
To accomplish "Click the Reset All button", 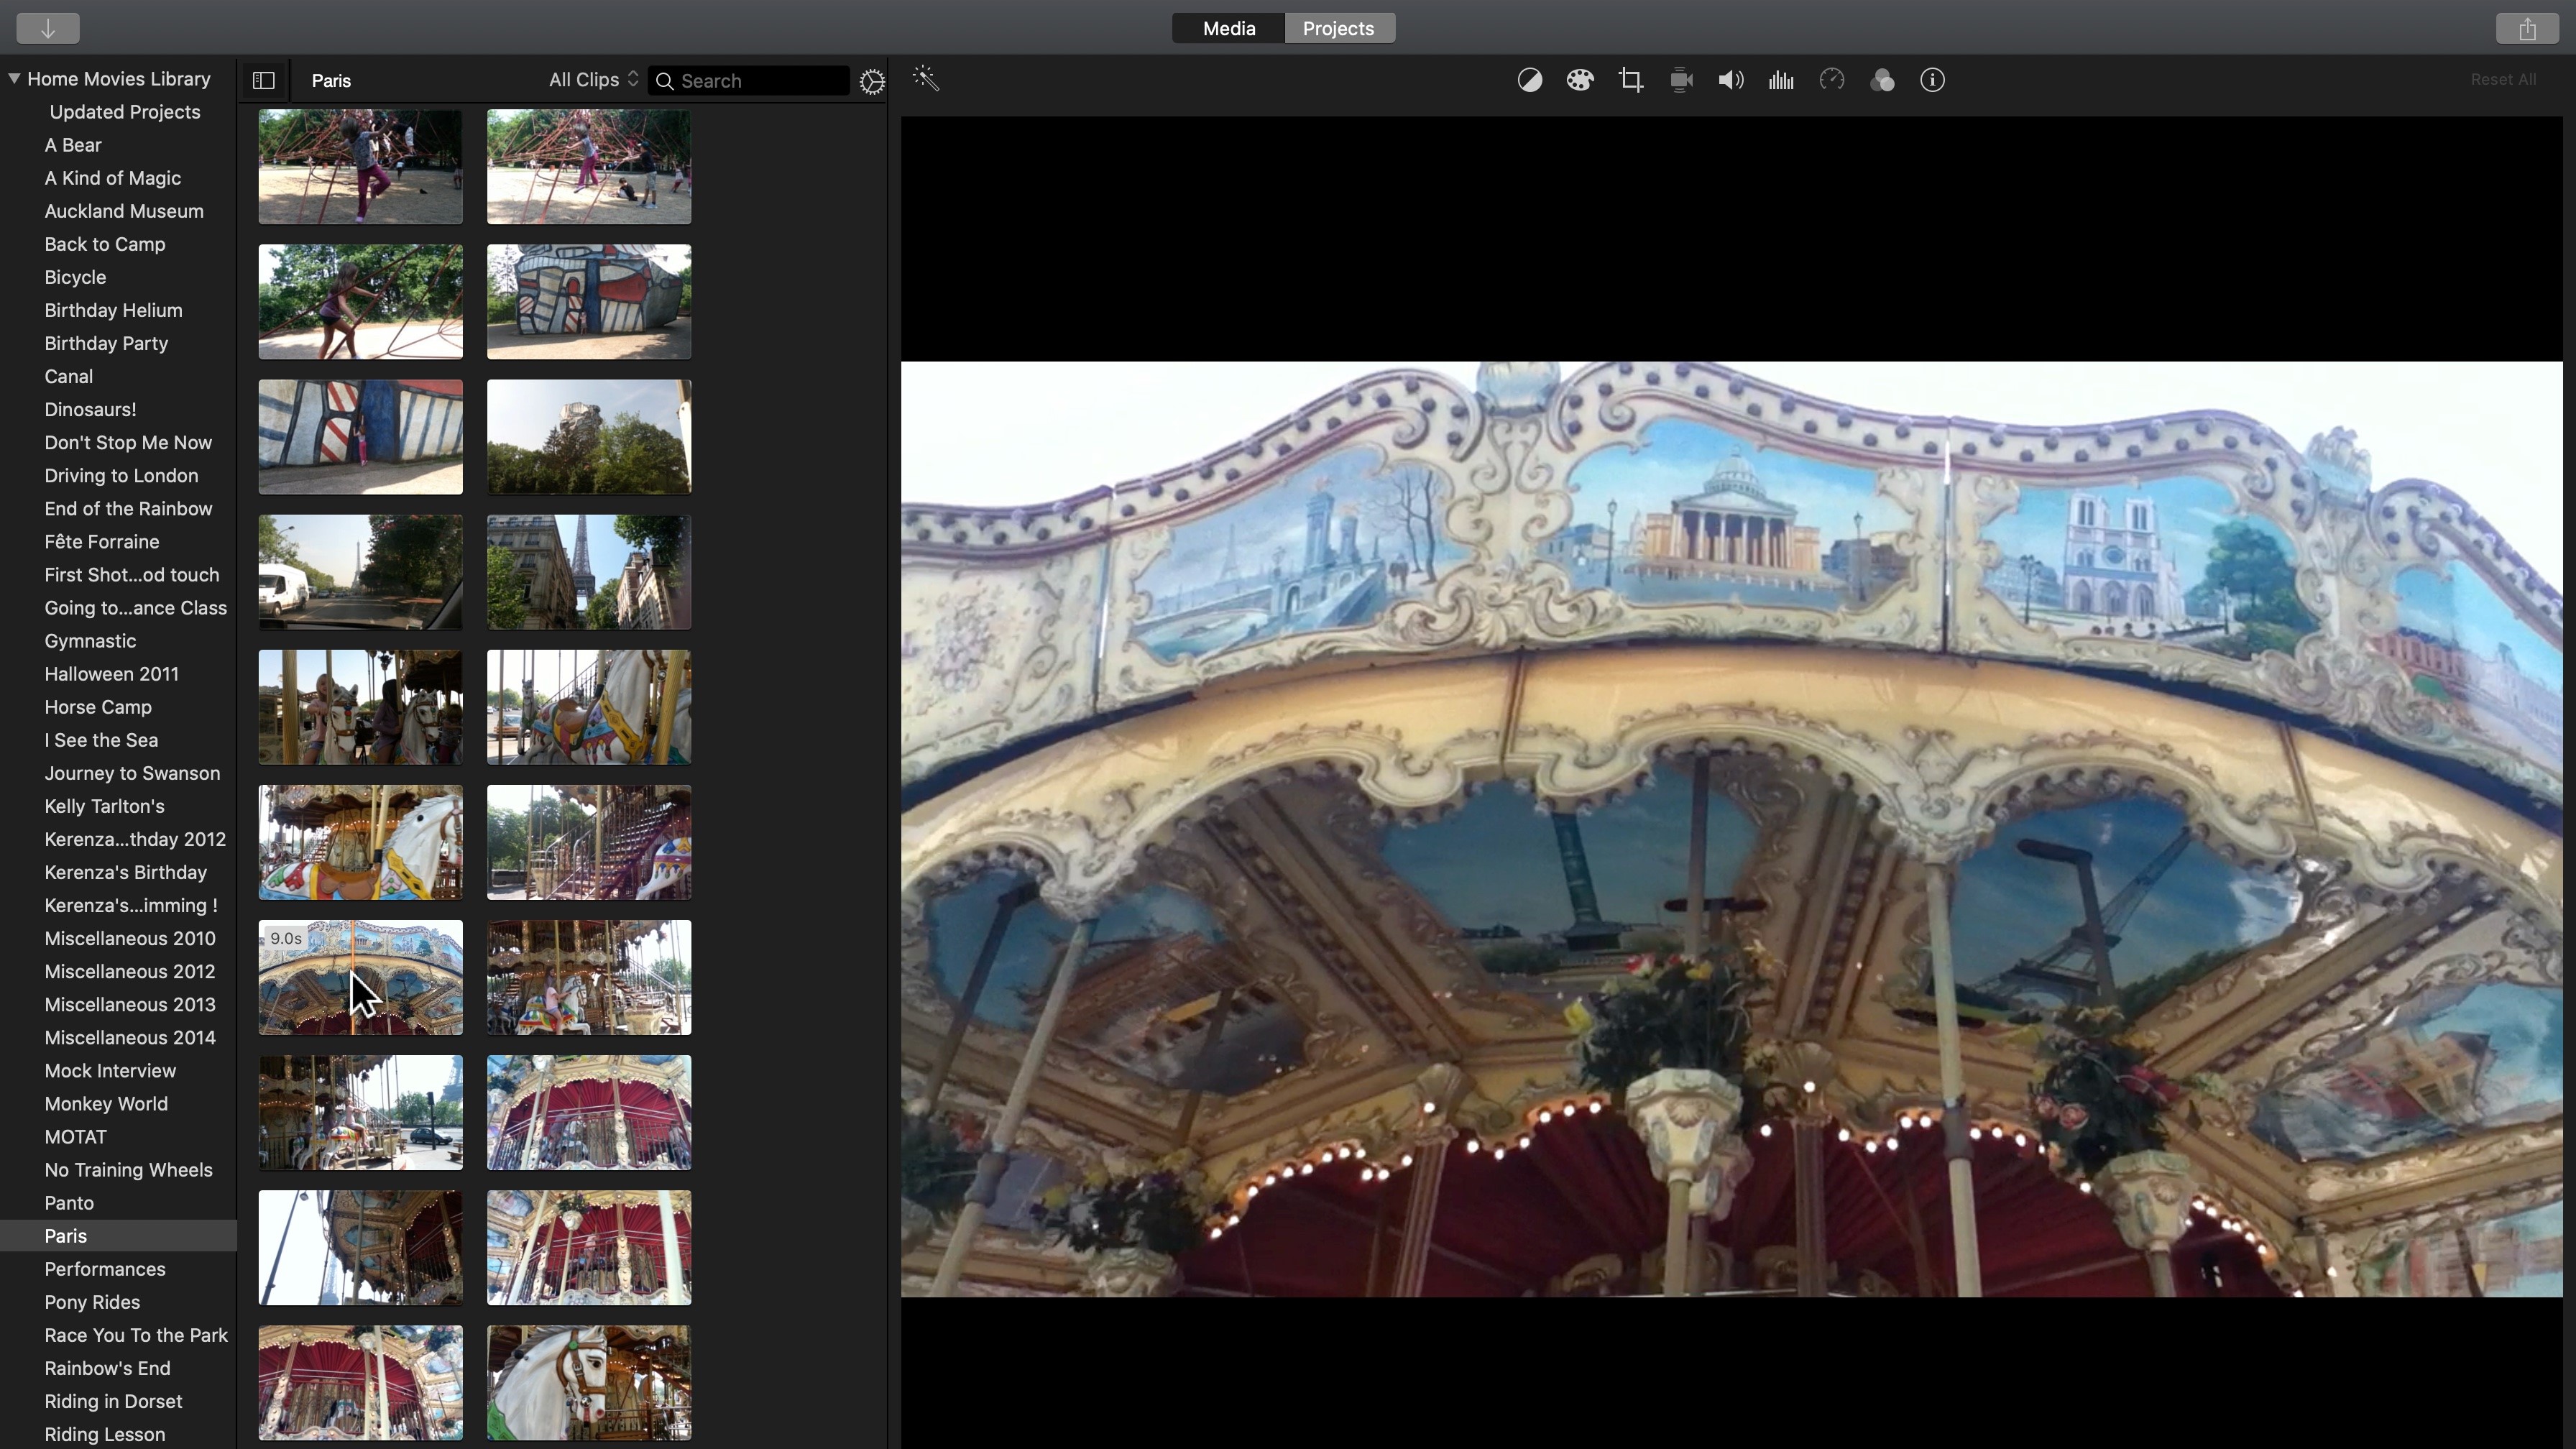I will [x=2503, y=79].
